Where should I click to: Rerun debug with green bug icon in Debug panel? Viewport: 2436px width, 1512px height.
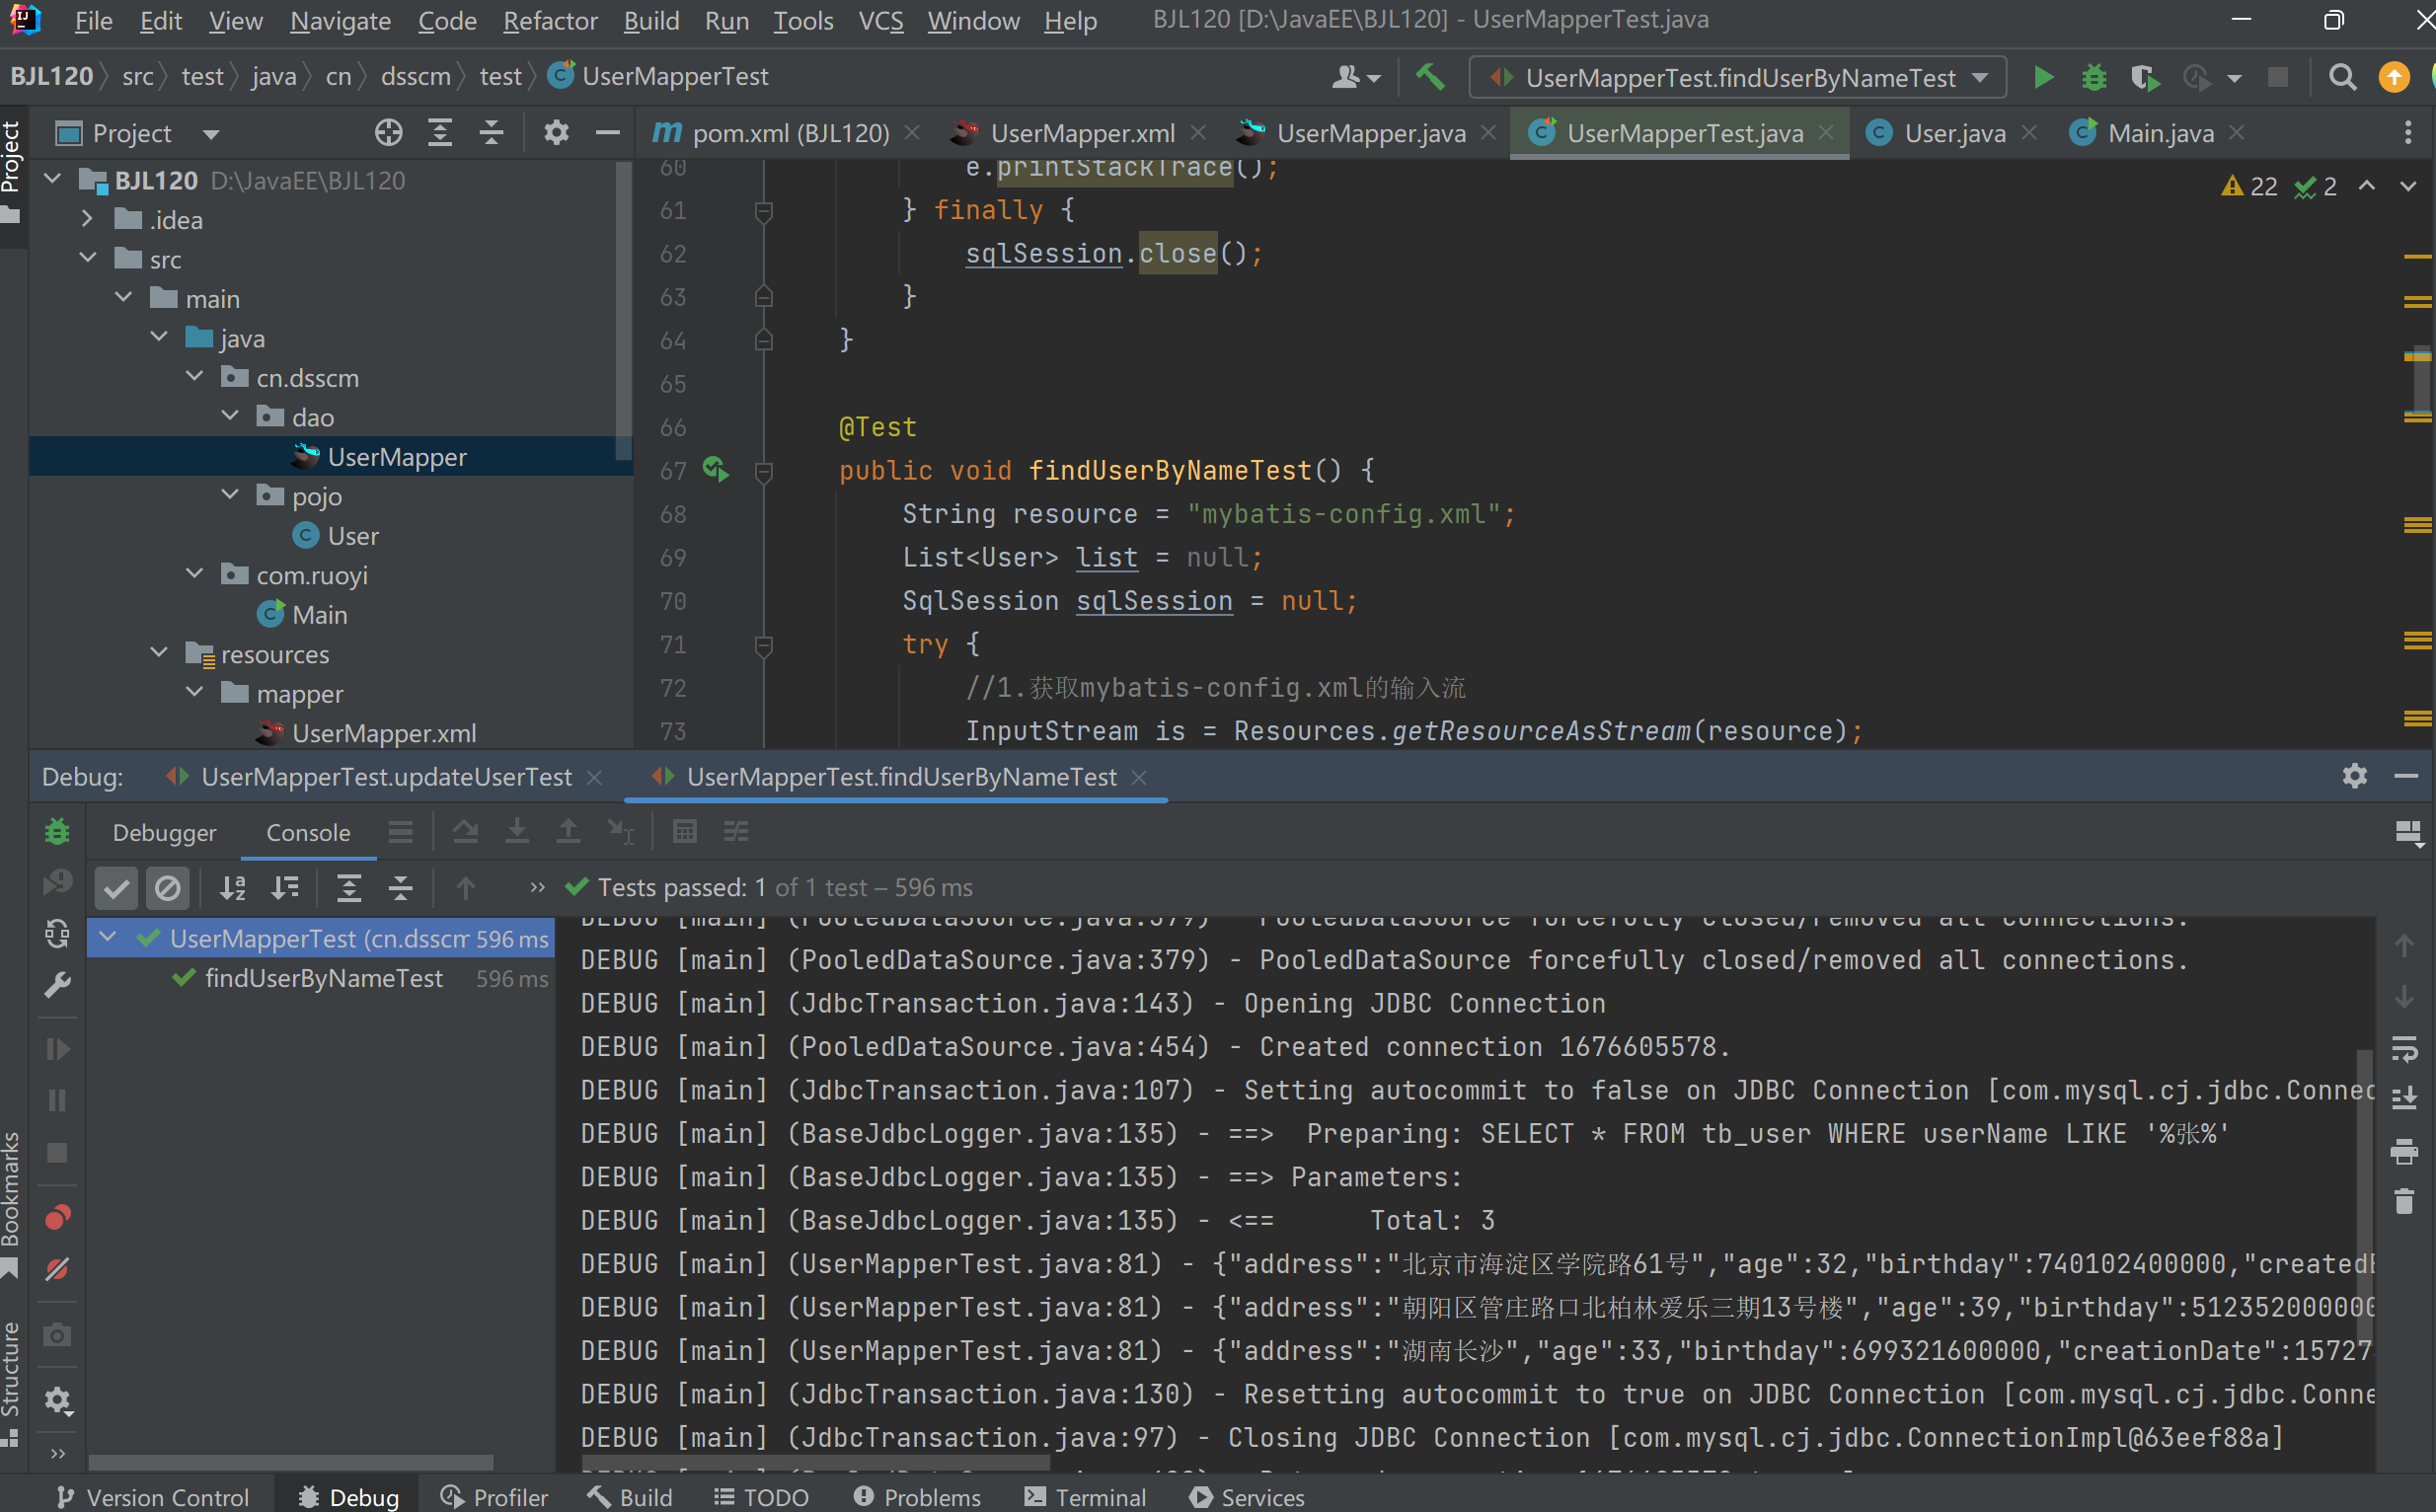58,832
